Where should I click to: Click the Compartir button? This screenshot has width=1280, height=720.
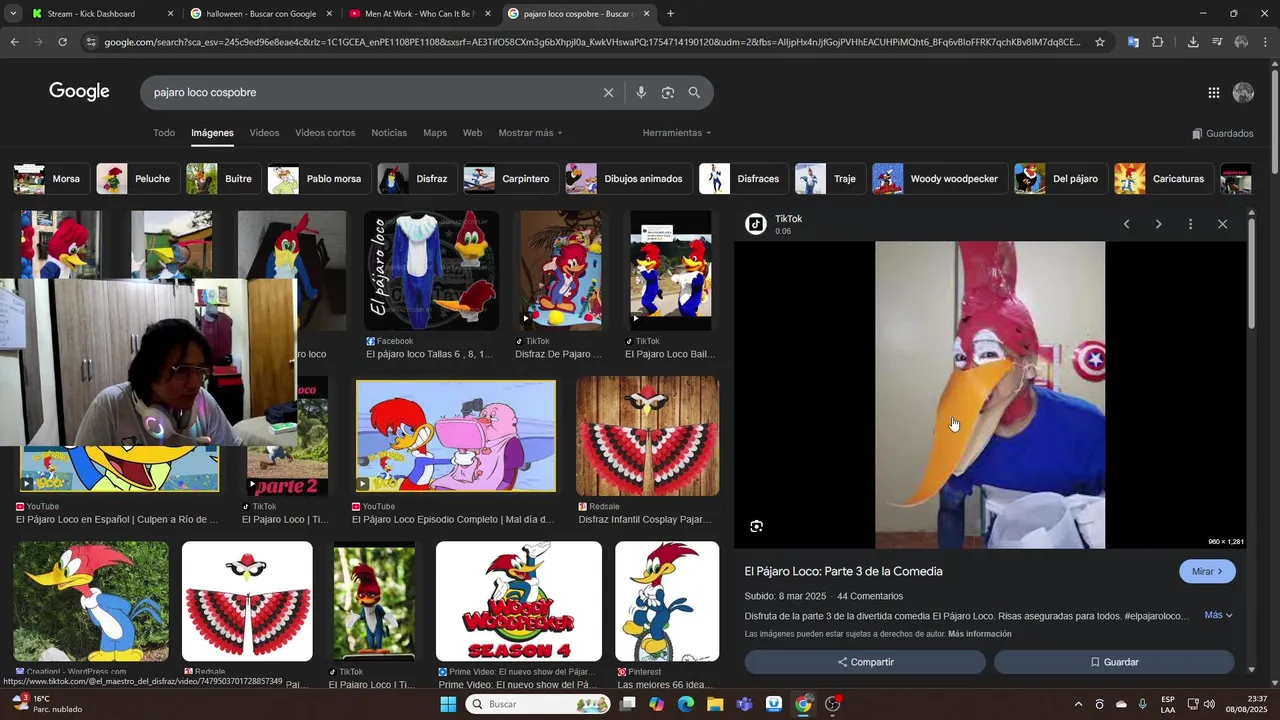tap(865, 662)
